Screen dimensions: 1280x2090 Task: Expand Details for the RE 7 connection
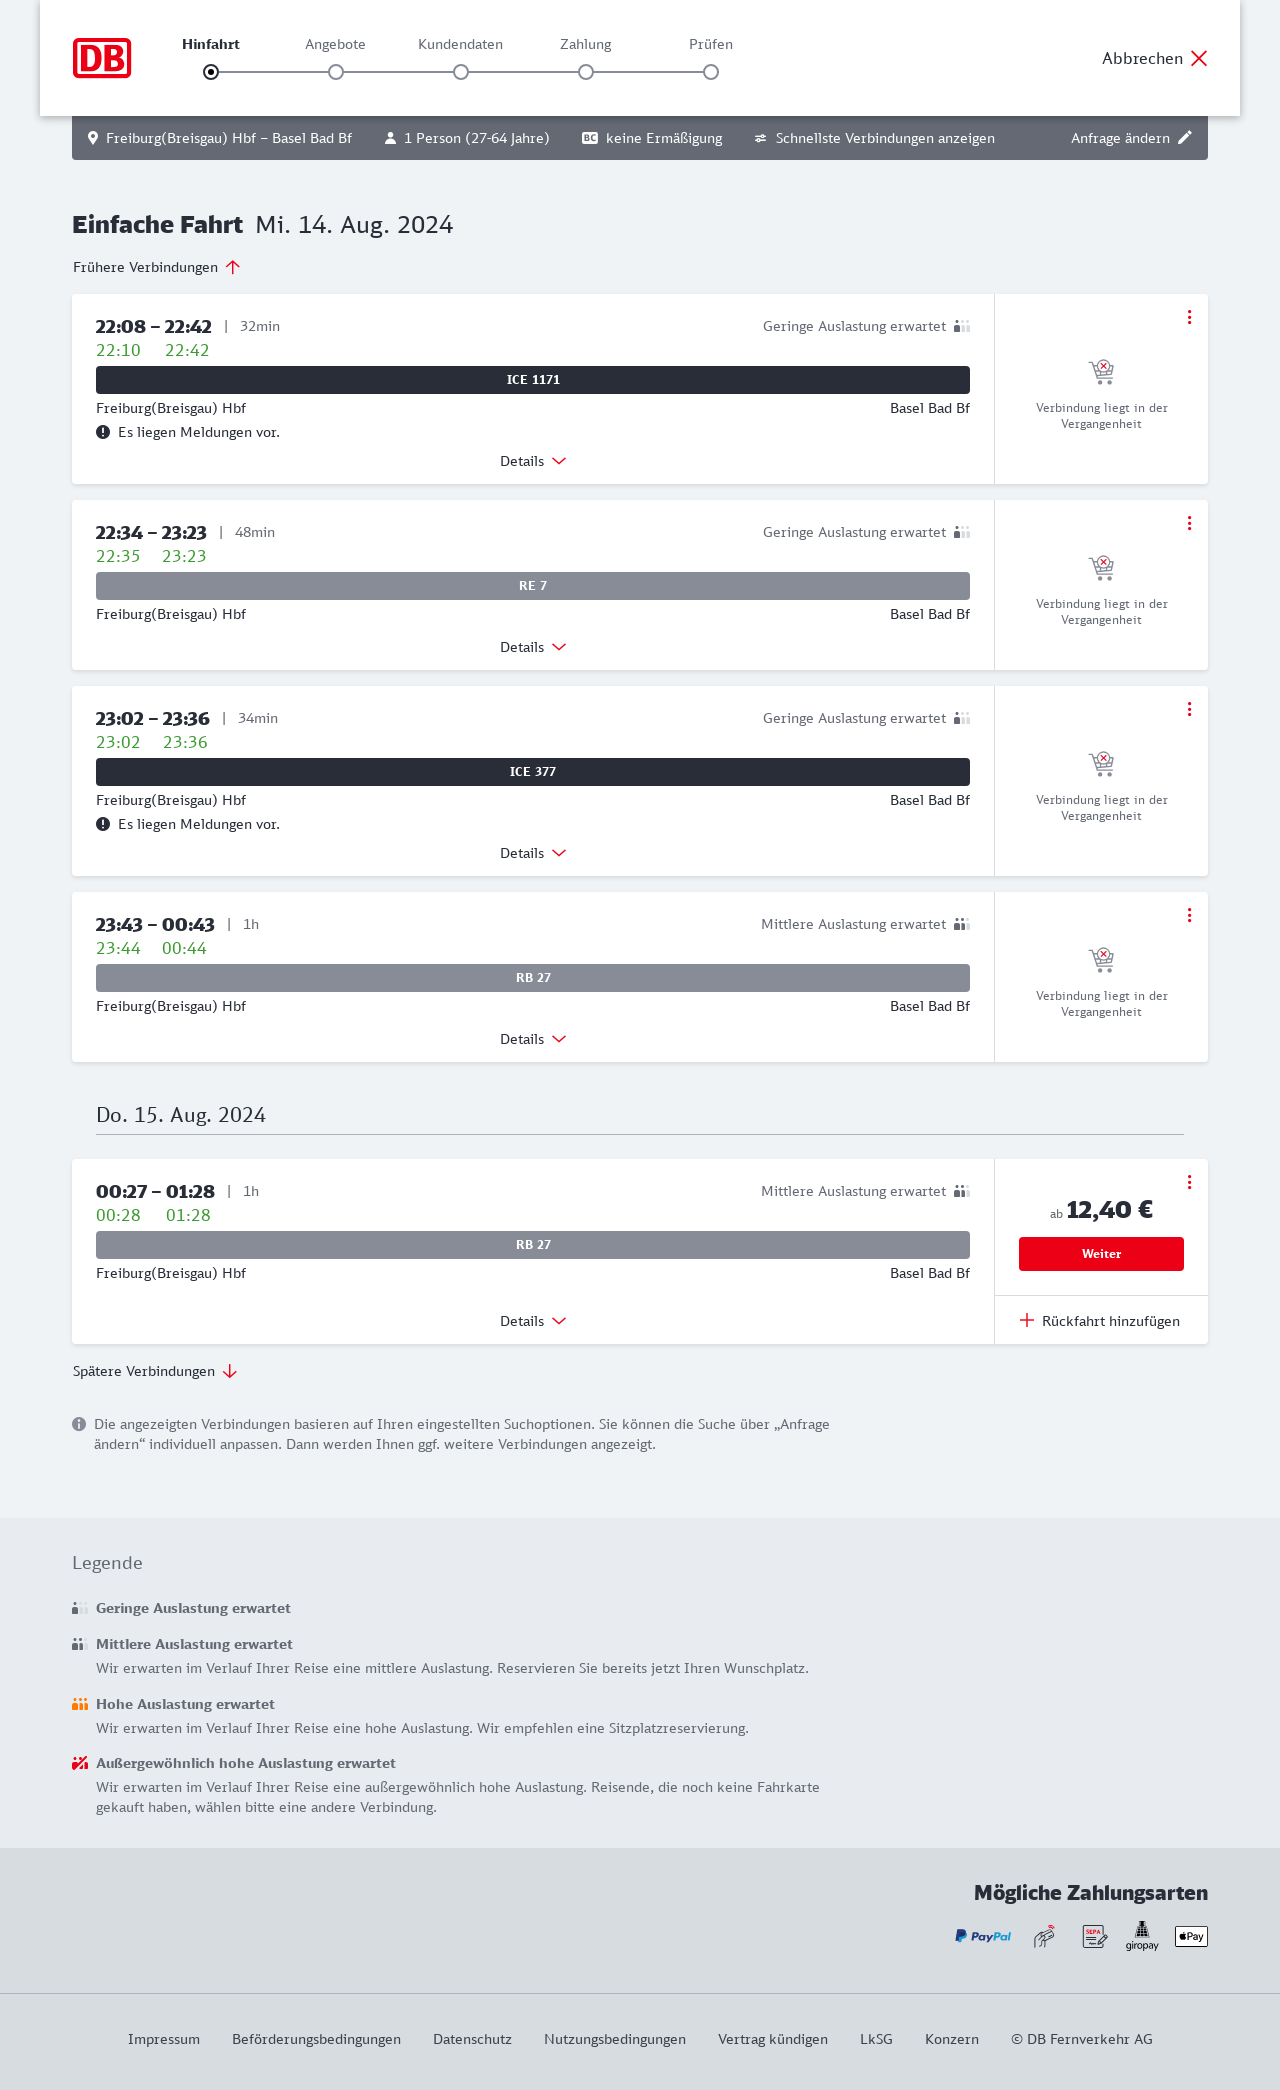(533, 647)
